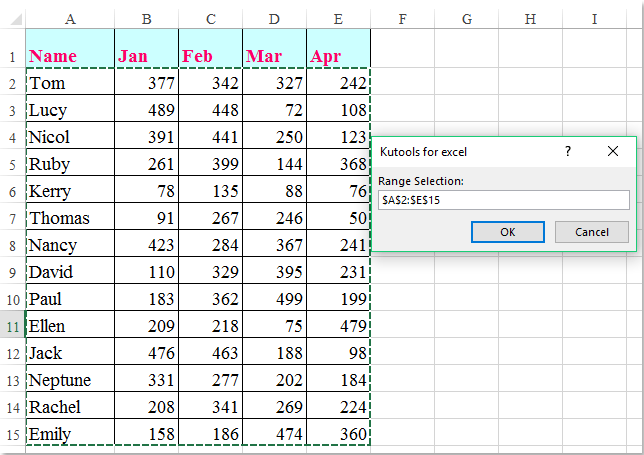Click the Name header cell

70,56
